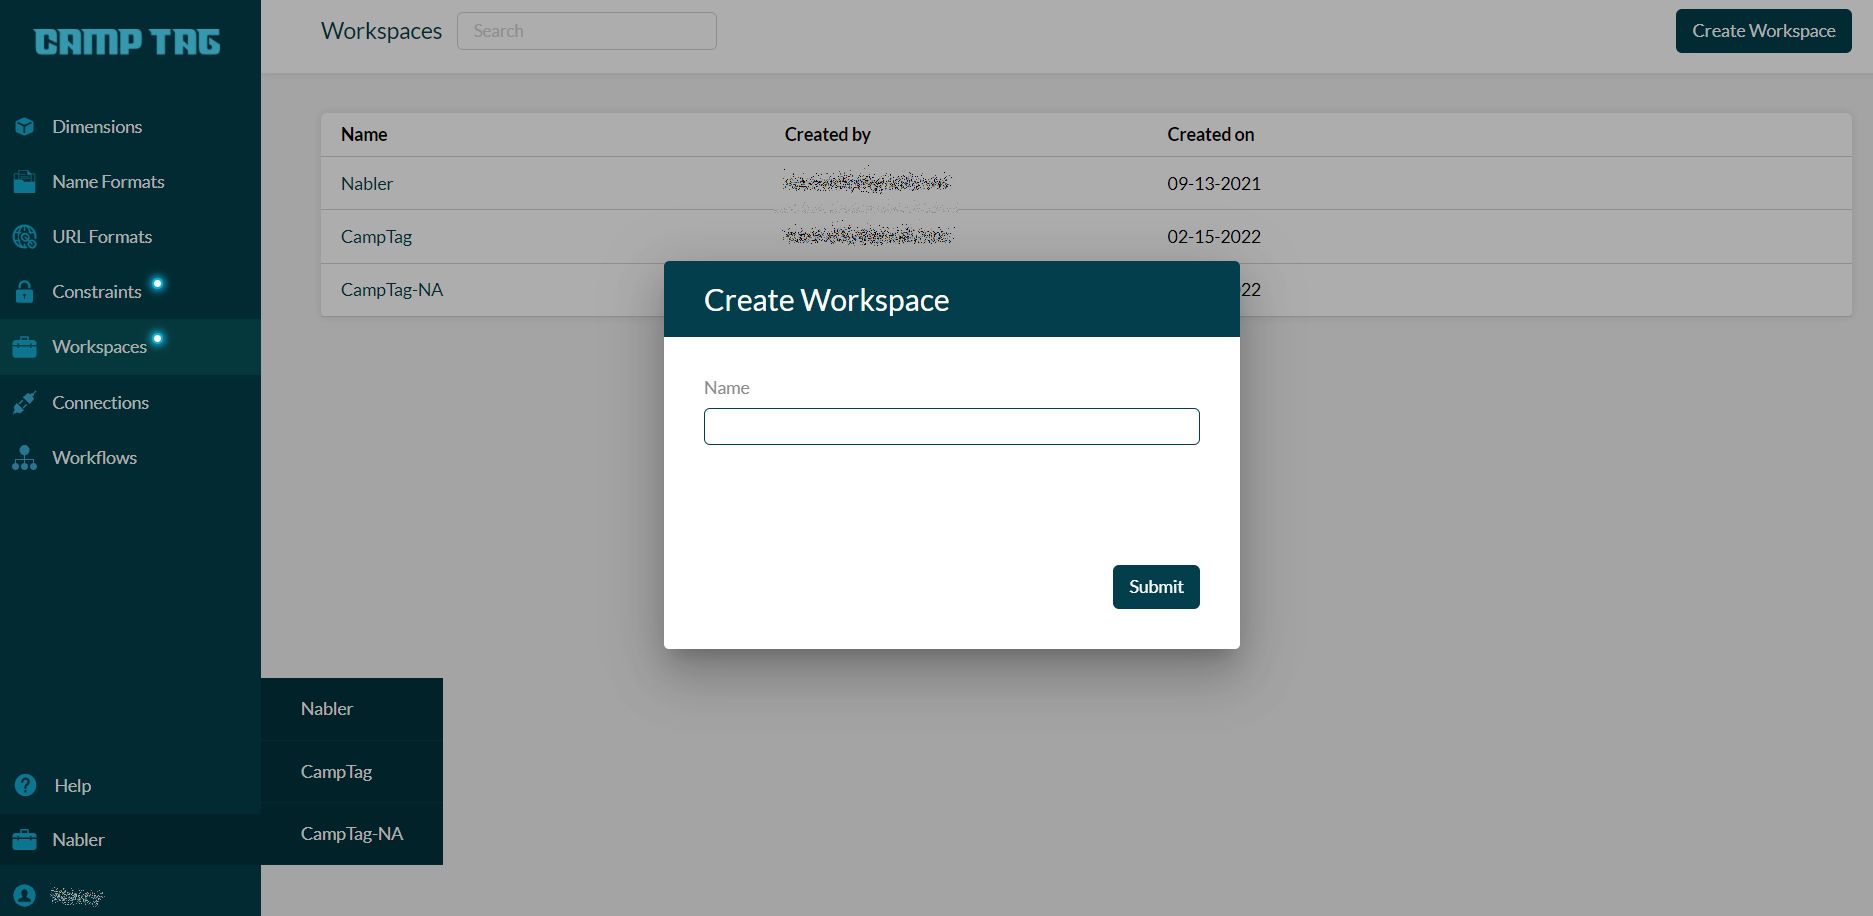Click the Help question mark icon
Image resolution: width=1873 pixels, height=916 pixels.
[x=24, y=785]
